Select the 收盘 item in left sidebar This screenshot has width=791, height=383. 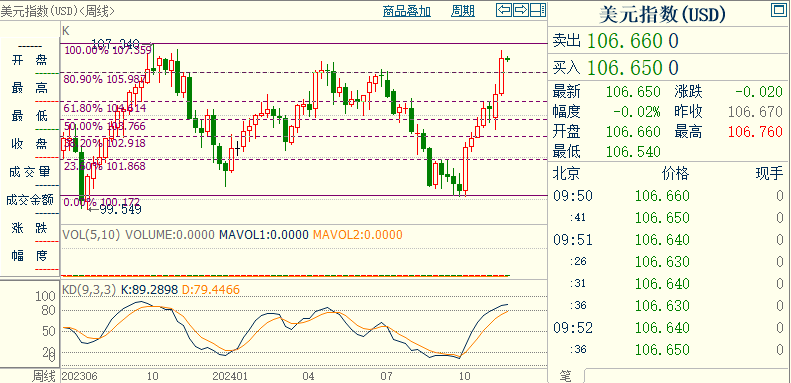coord(29,144)
